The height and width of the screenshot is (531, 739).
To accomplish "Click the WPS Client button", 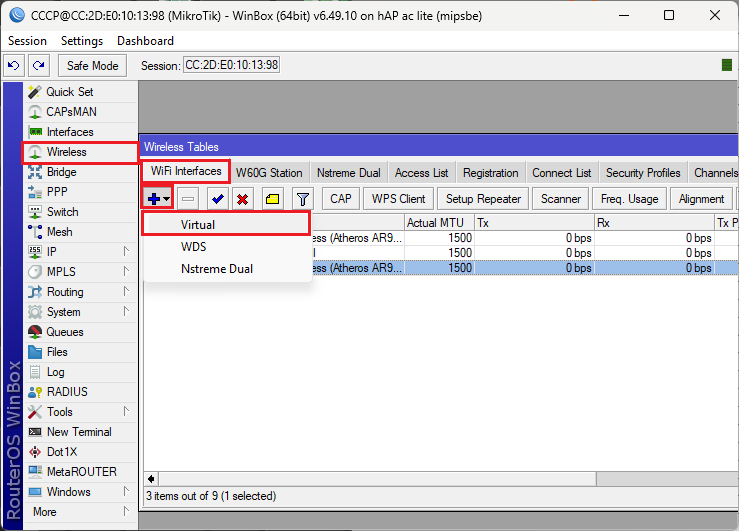I will click(399, 199).
